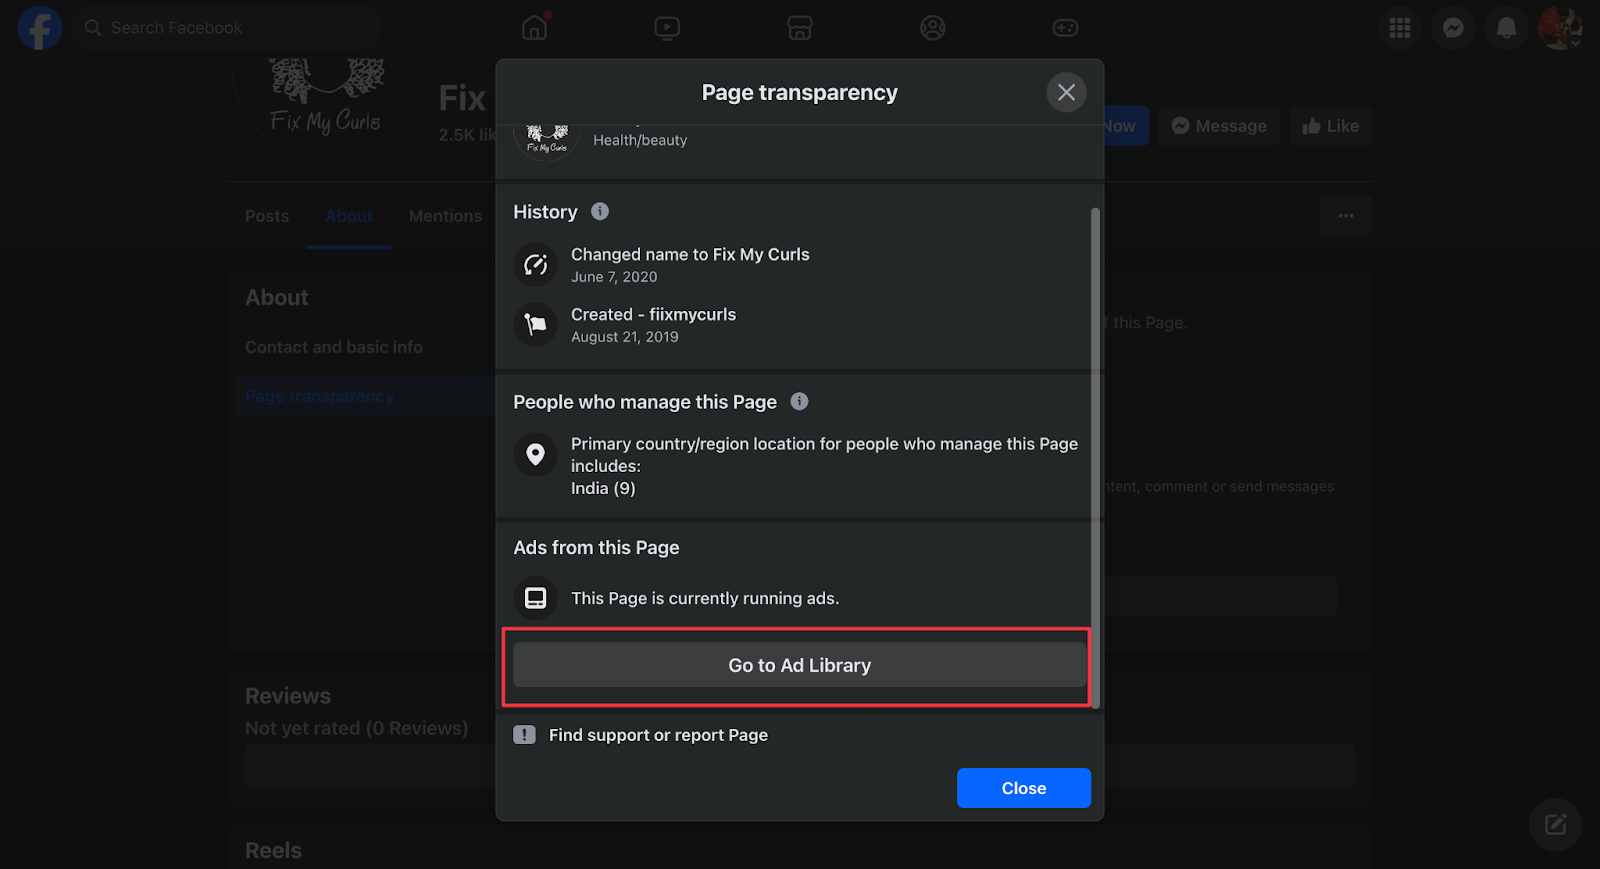
Task: Click the Go to Ad Library button
Action: tap(799, 665)
